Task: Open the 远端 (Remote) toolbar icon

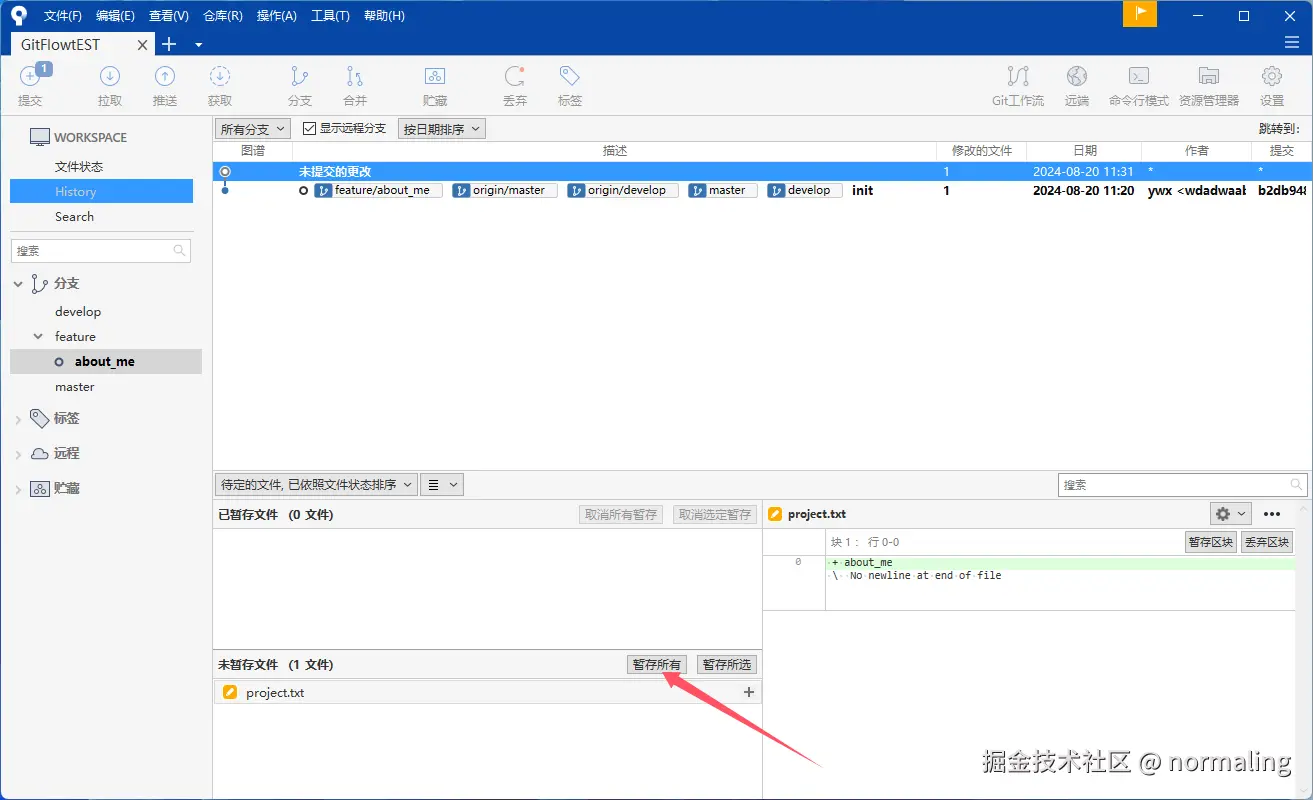Action: pos(1077,77)
